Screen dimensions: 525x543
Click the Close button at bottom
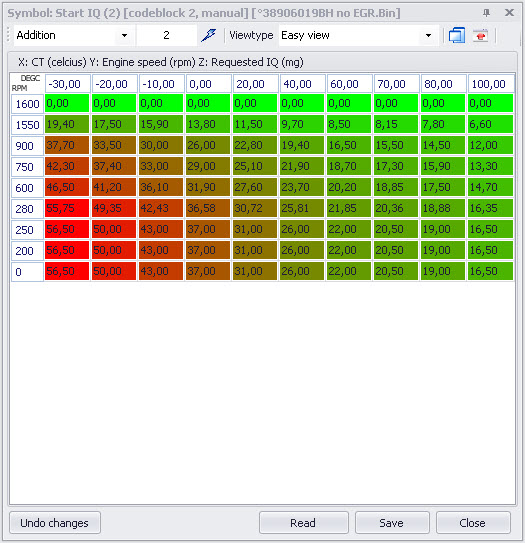point(473,523)
